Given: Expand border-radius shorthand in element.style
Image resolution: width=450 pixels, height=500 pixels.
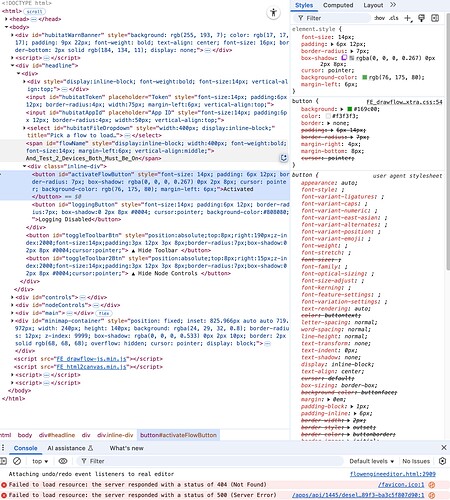Looking at the screenshot, I should (x=353, y=51).
